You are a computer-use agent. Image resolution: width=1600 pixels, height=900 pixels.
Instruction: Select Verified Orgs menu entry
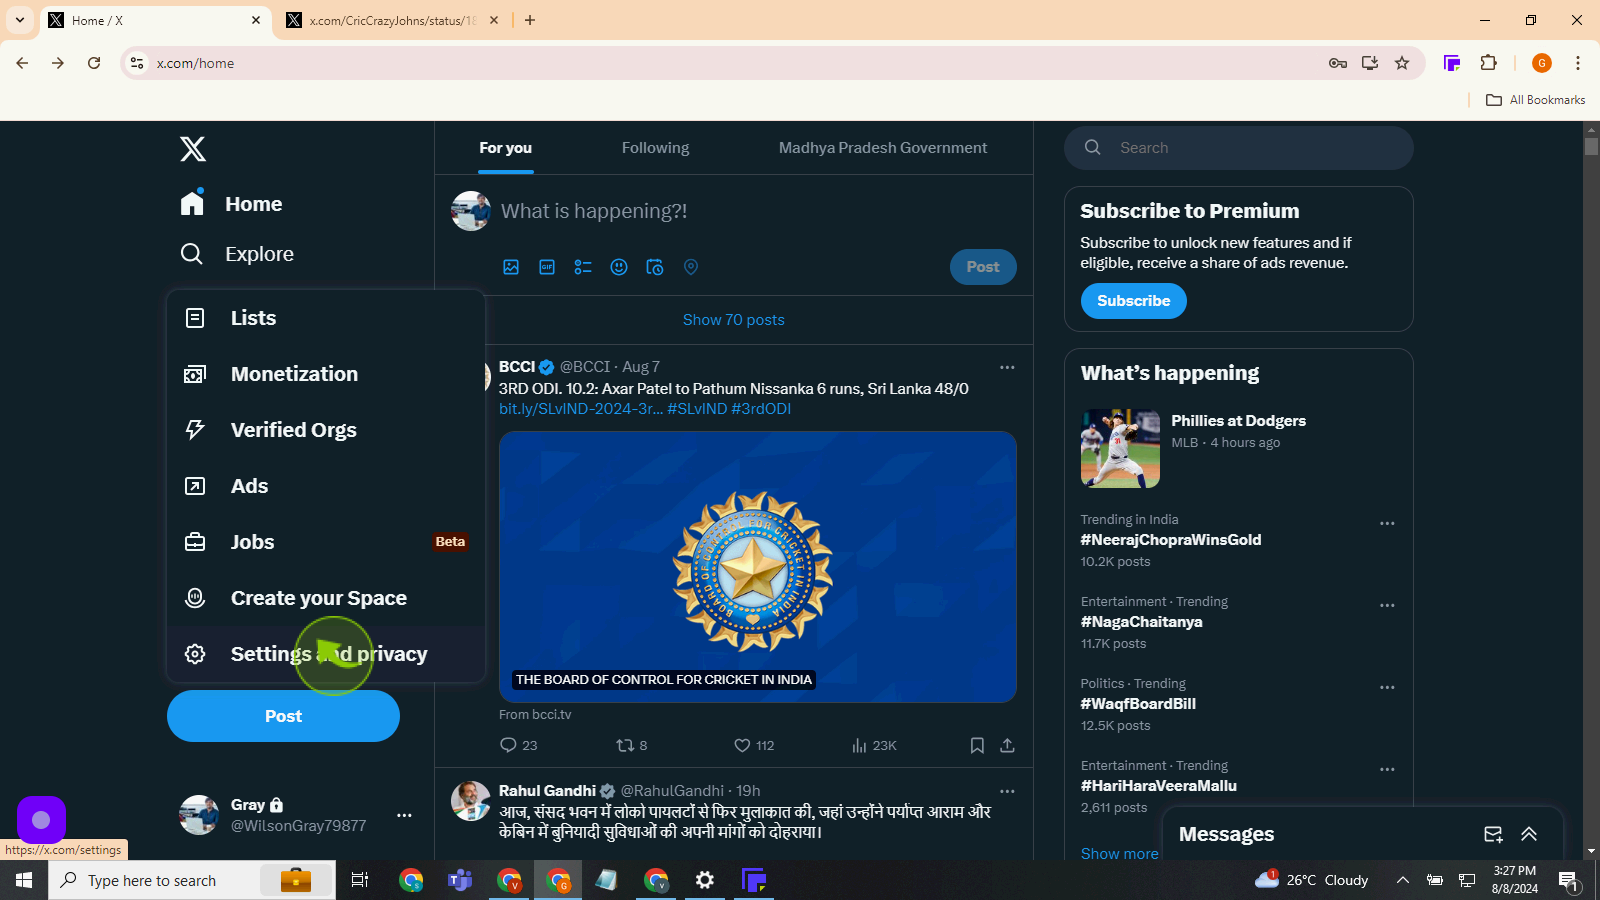[326, 430]
